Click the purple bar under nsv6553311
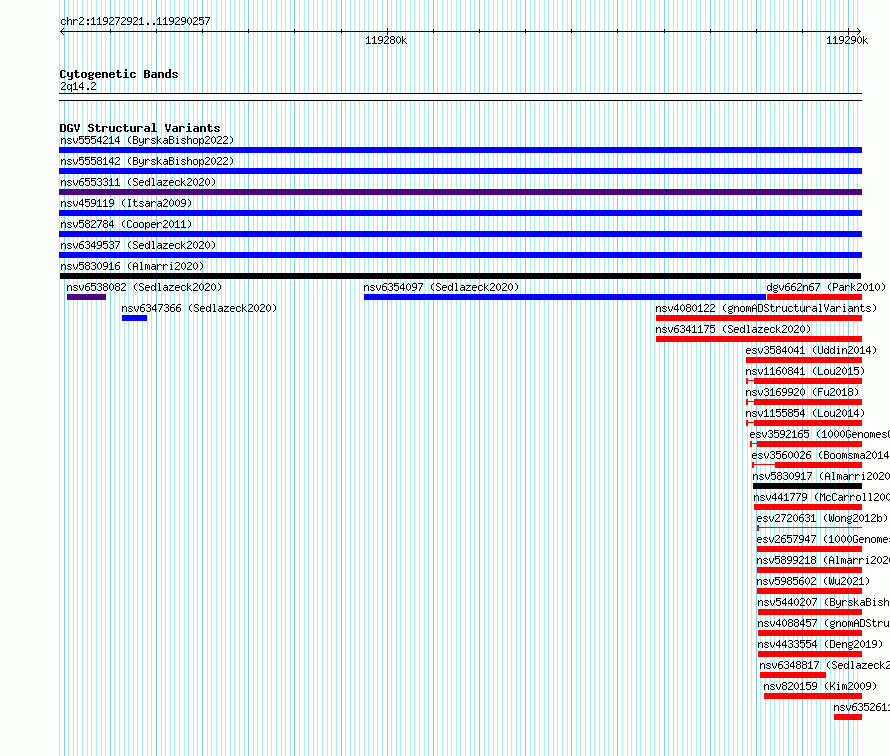Image resolution: width=890 pixels, height=756 pixels. (x=460, y=192)
